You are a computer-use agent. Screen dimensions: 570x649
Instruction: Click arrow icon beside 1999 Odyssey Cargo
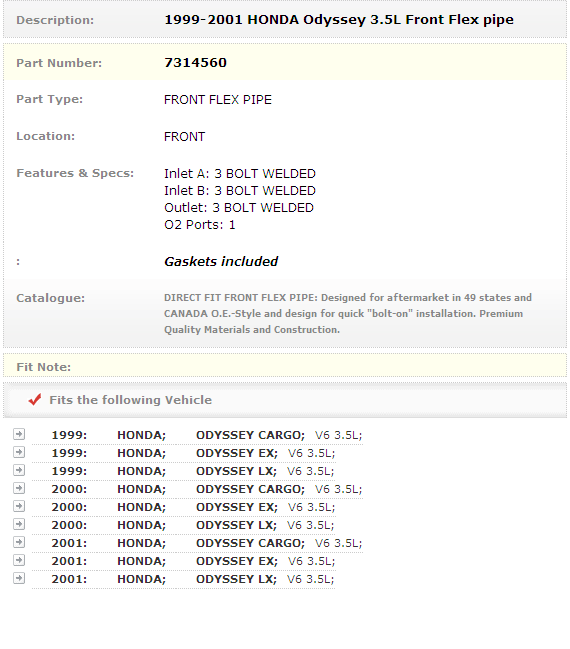click(x=19, y=434)
